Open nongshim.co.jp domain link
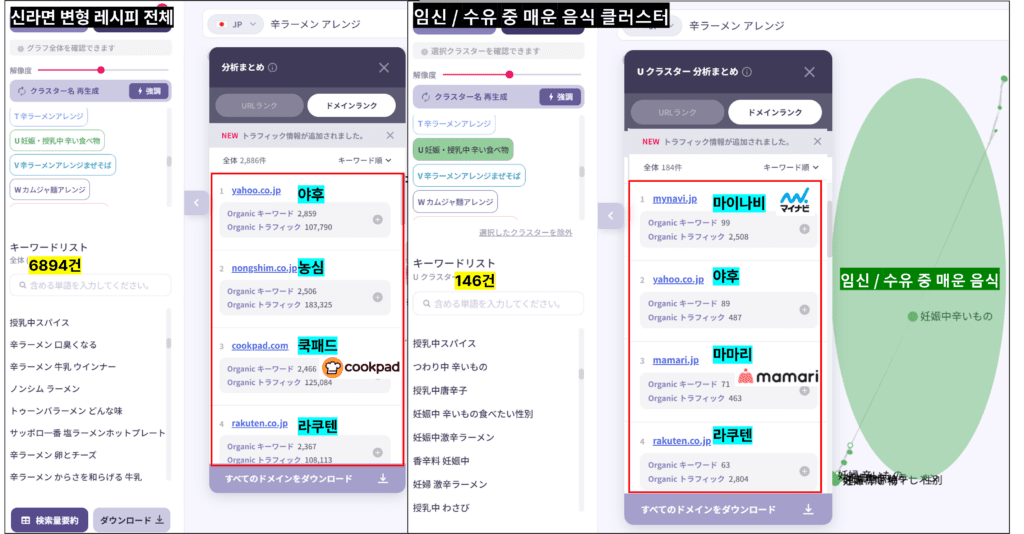 264,268
